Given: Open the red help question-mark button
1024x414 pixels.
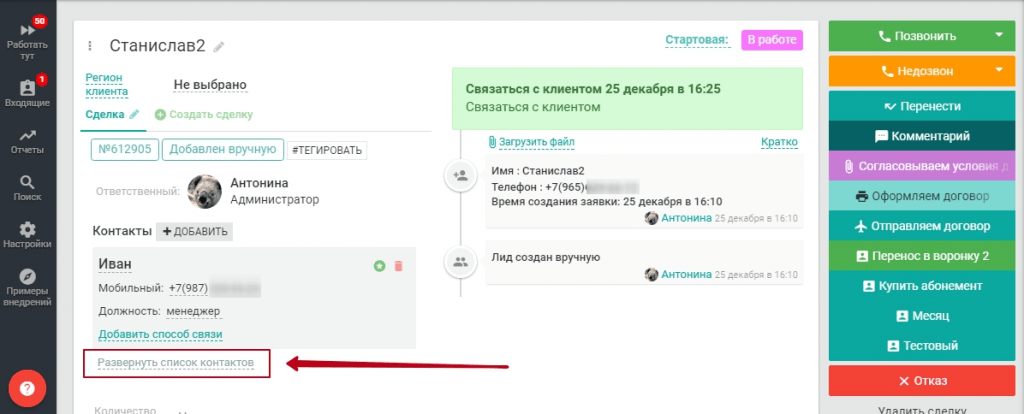Looking at the screenshot, I should [27, 389].
